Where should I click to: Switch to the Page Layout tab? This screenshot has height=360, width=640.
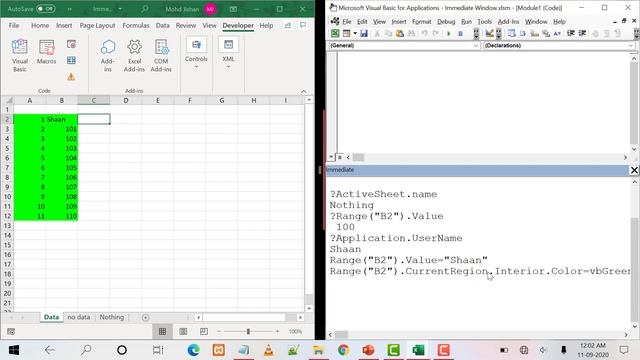pos(97,25)
